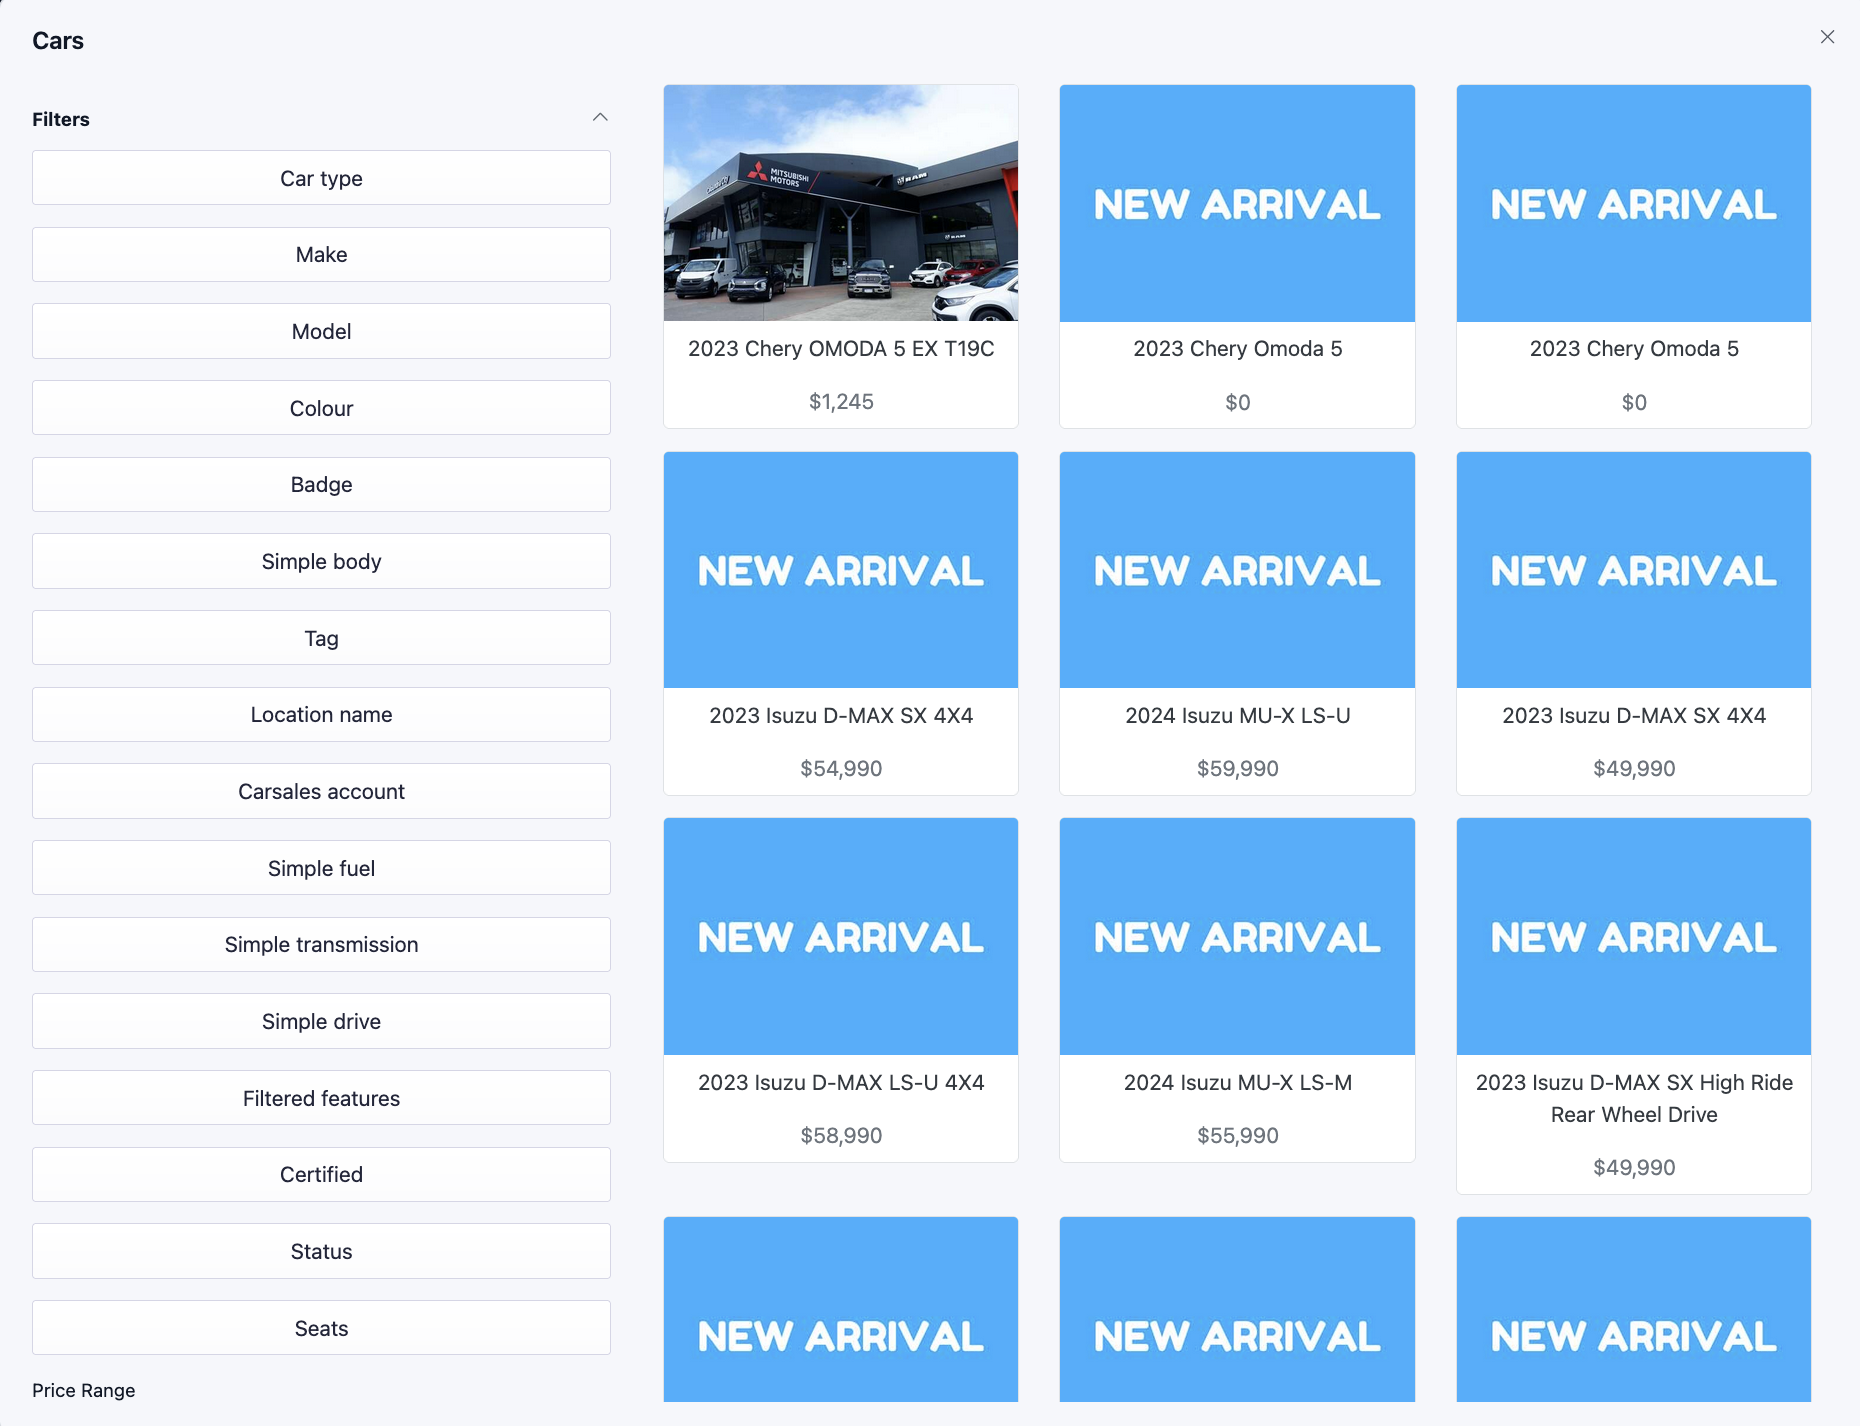This screenshot has width=1860, height=1426.
Task: Open the Certified filter
Action: (321, 1175)
